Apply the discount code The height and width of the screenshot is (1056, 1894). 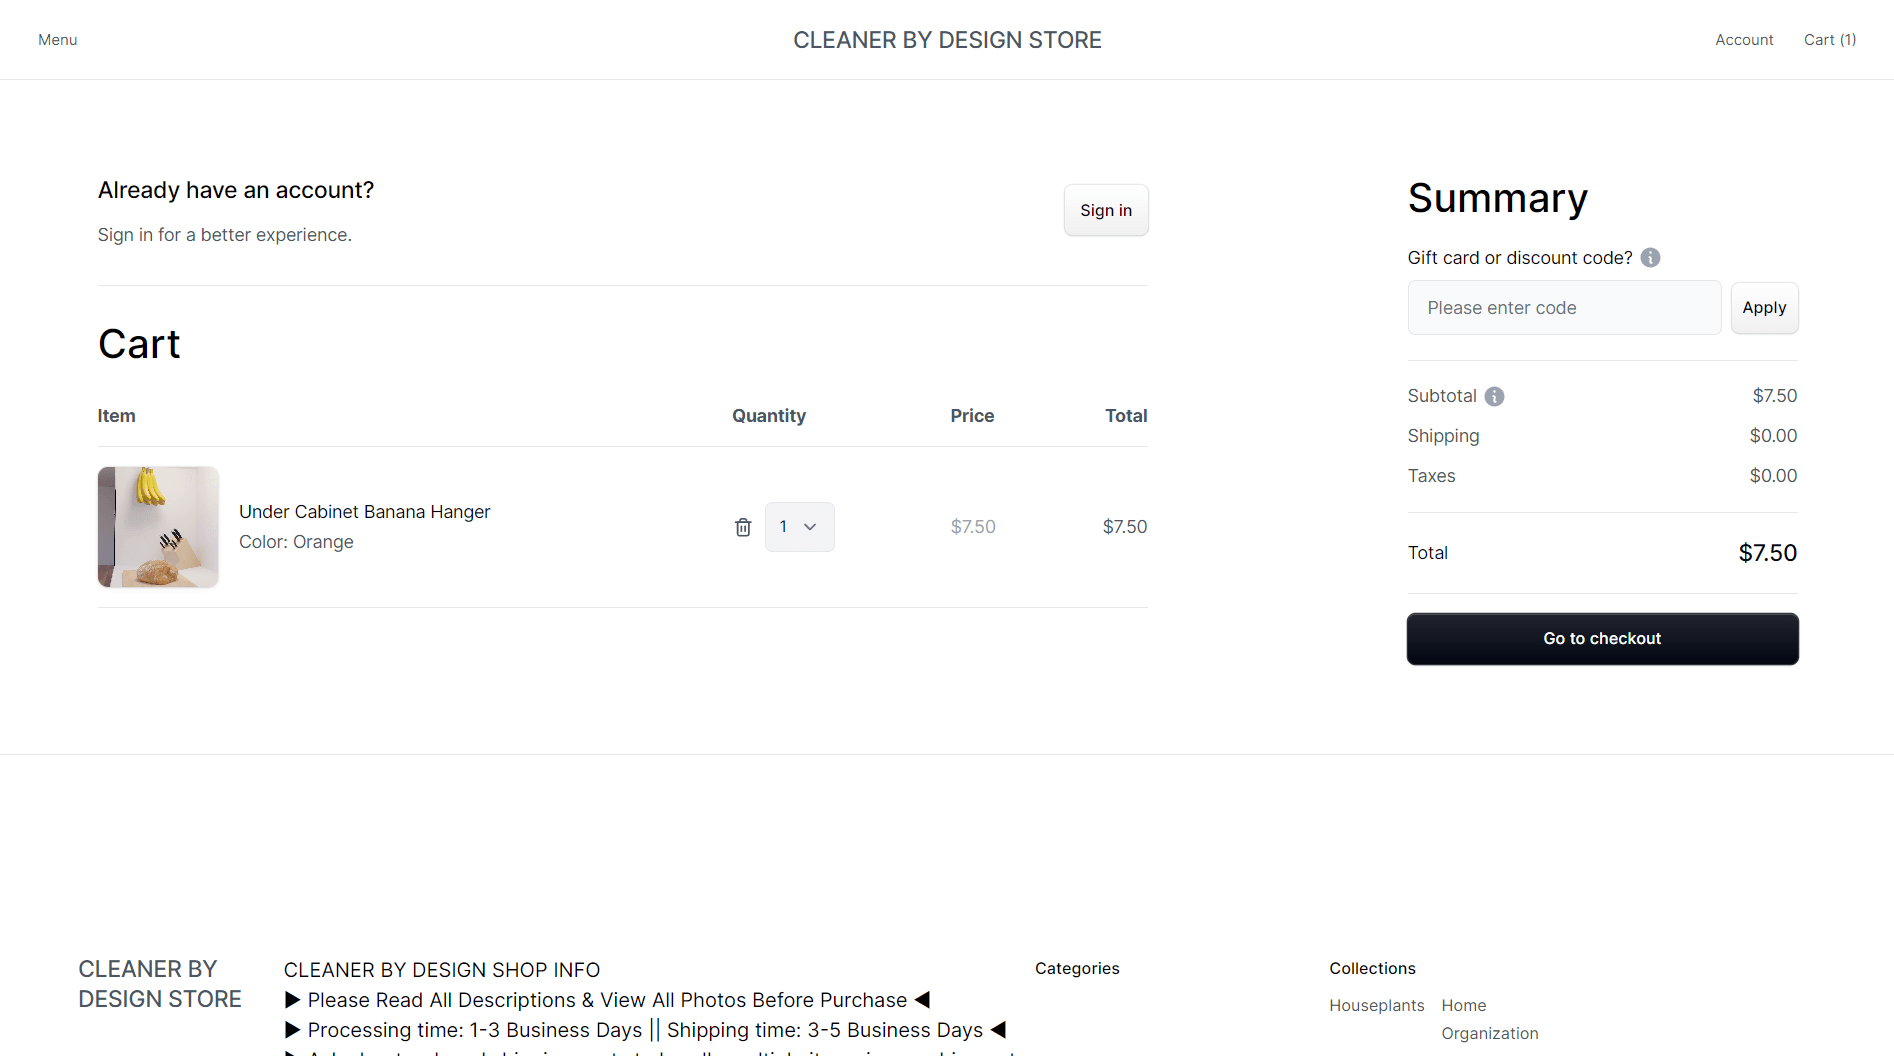click(1763, 307)
